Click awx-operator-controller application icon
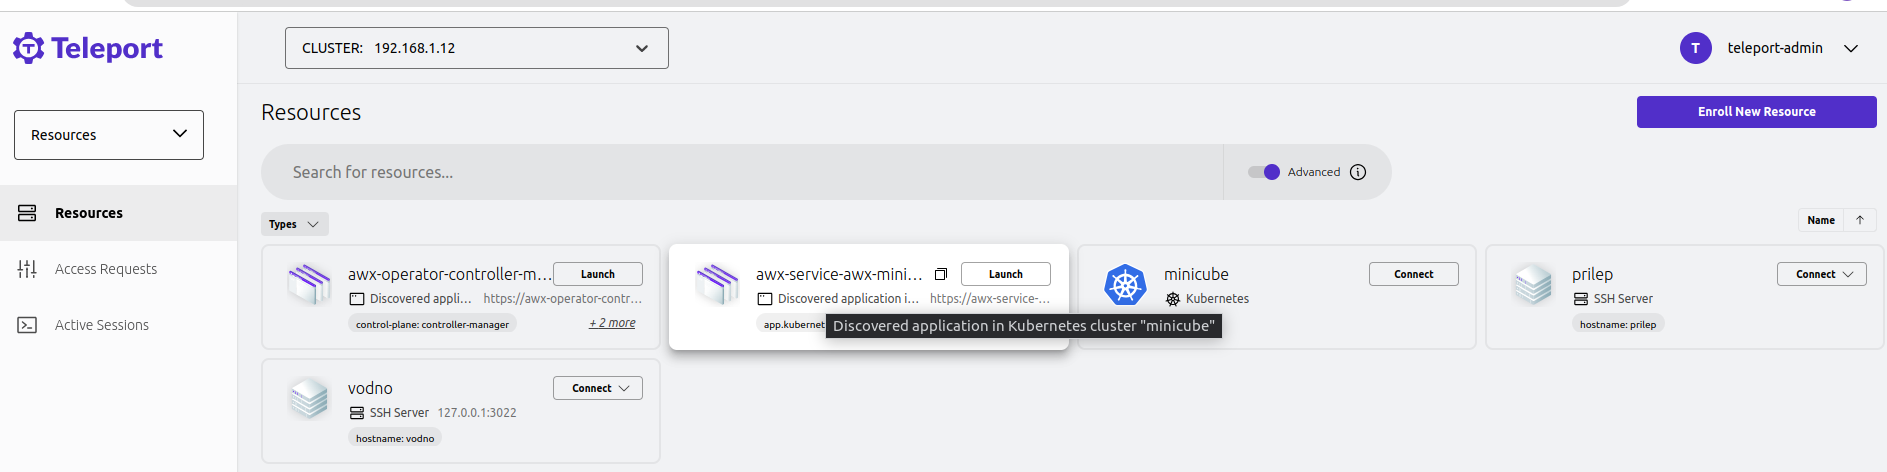 (309, 284)
